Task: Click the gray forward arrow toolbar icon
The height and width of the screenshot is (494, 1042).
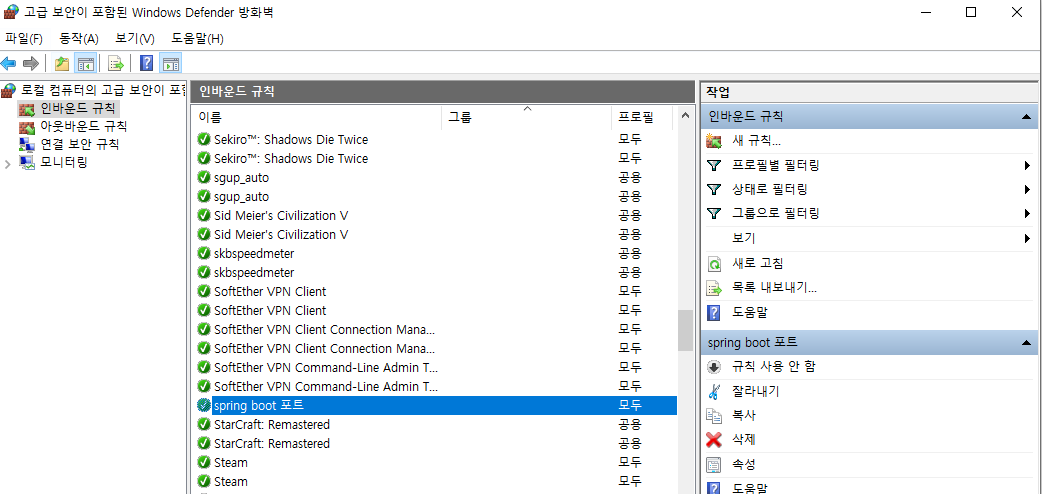Action: pos(31,64)
